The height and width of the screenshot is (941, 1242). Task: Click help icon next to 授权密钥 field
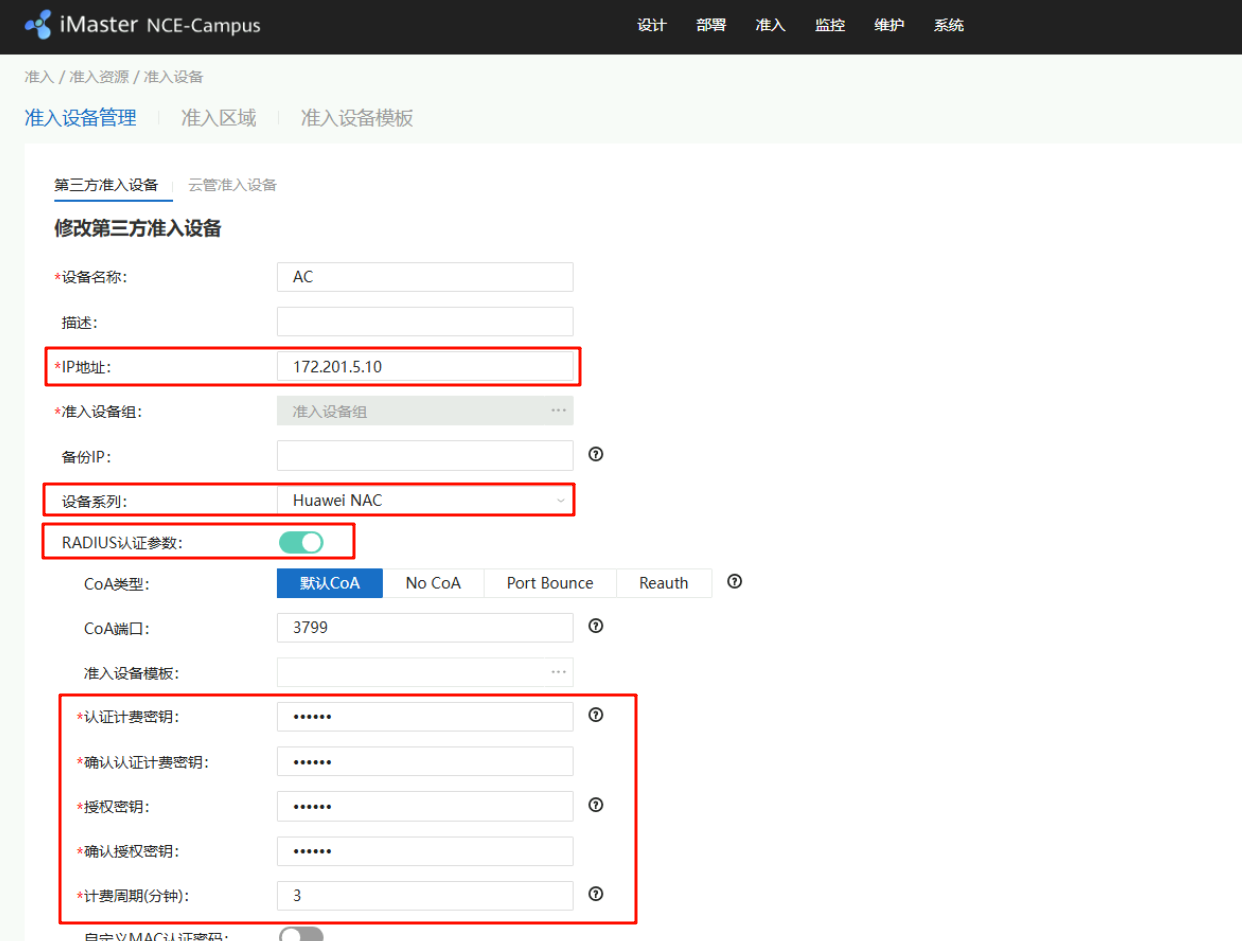point(596,805)
